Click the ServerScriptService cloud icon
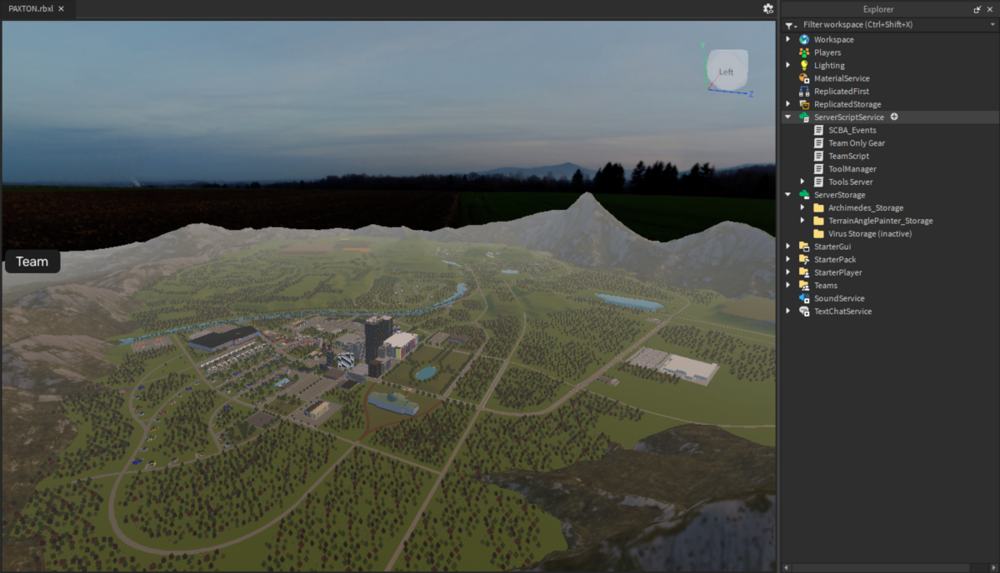The height and width of the screenshot is (573, 1000). [804, 117]
